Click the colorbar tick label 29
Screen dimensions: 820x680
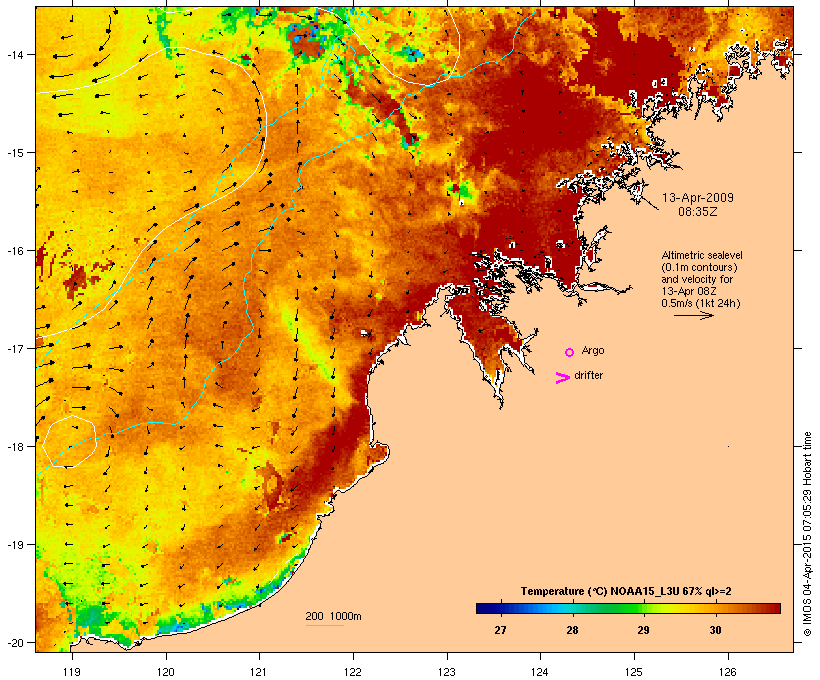click(643, 630)
